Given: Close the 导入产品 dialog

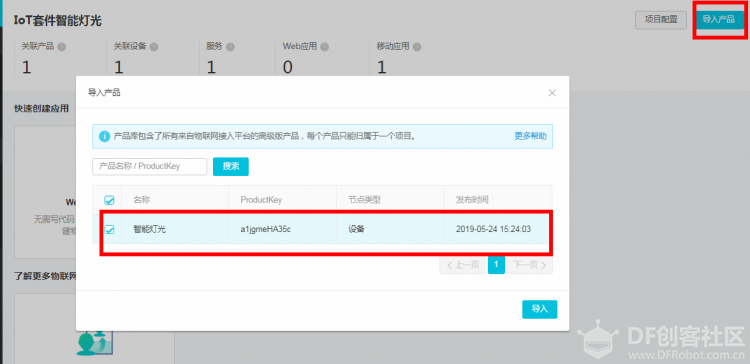Looking at the screenshot, I should [x=552, y=93].
